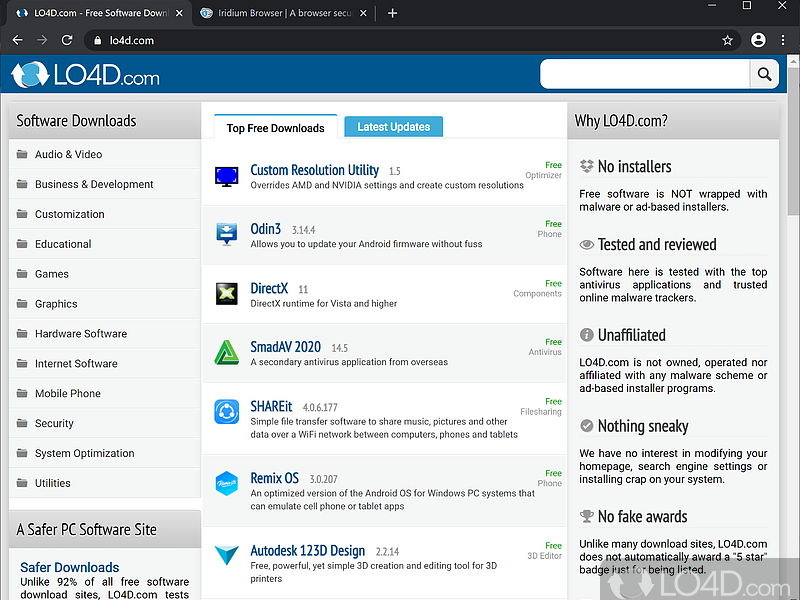
Task: Click the LO4D.com logo
Action: [x=85, y=75]
